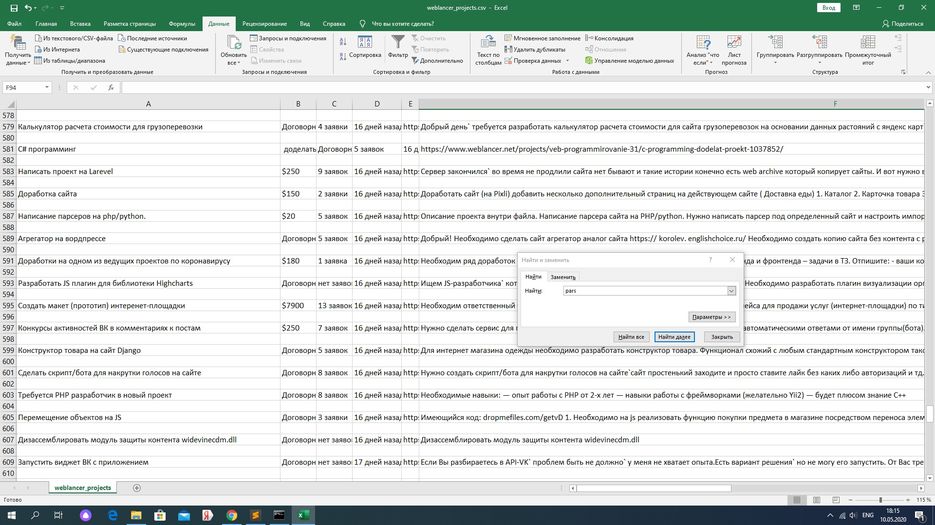Open the File (Файл) tab
This screenshot has height=525, width=935.
[x=14, y=24]
